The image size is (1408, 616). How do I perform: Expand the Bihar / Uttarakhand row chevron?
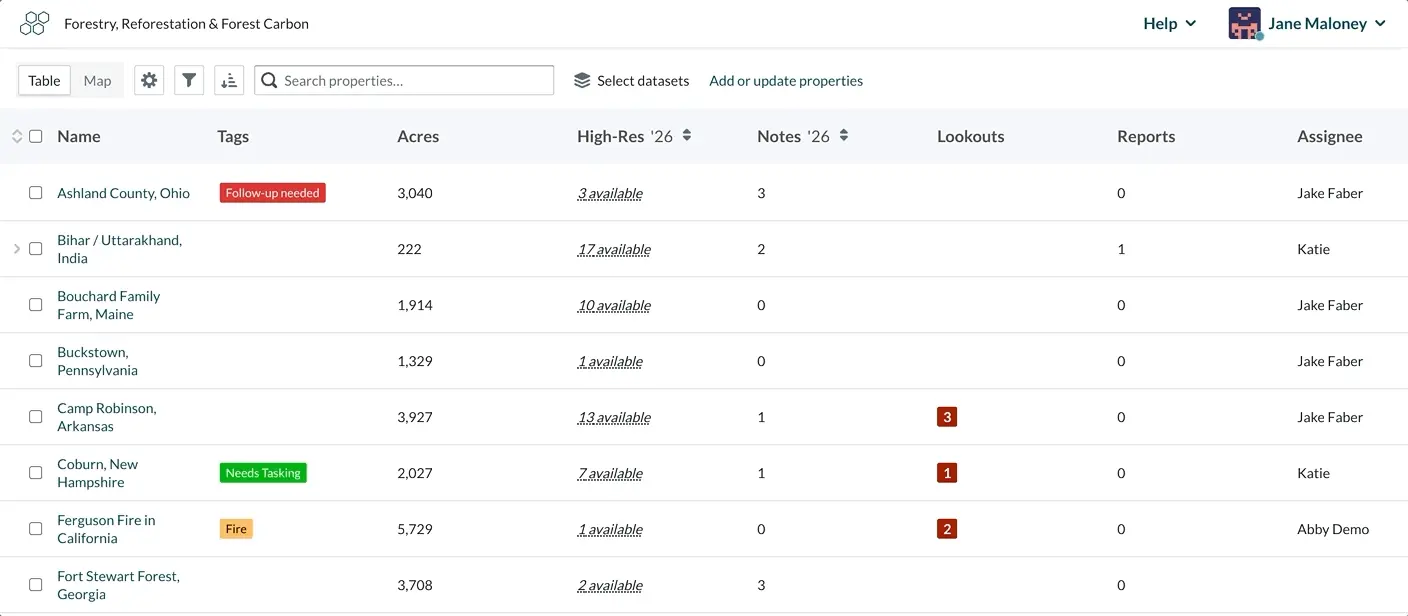(x=17, y=248)
